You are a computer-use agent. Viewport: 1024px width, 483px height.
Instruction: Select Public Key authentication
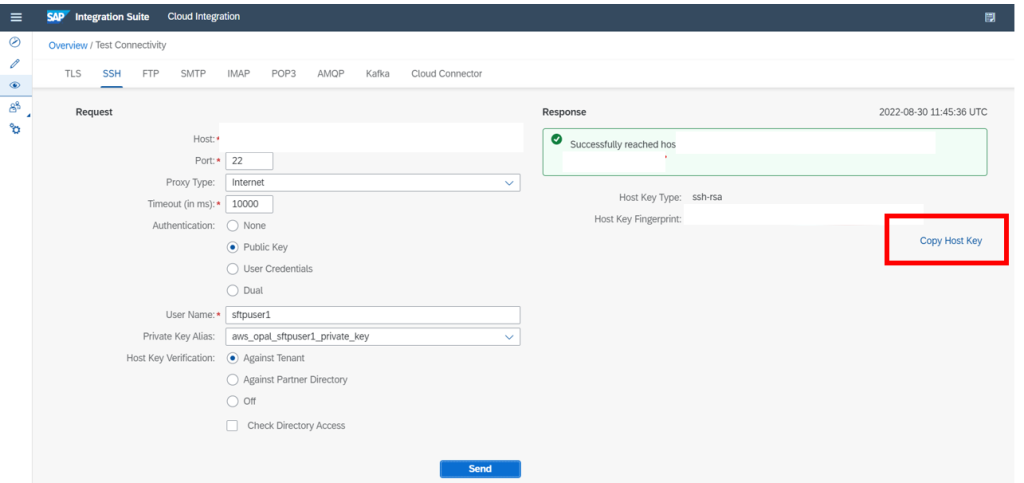232,247
